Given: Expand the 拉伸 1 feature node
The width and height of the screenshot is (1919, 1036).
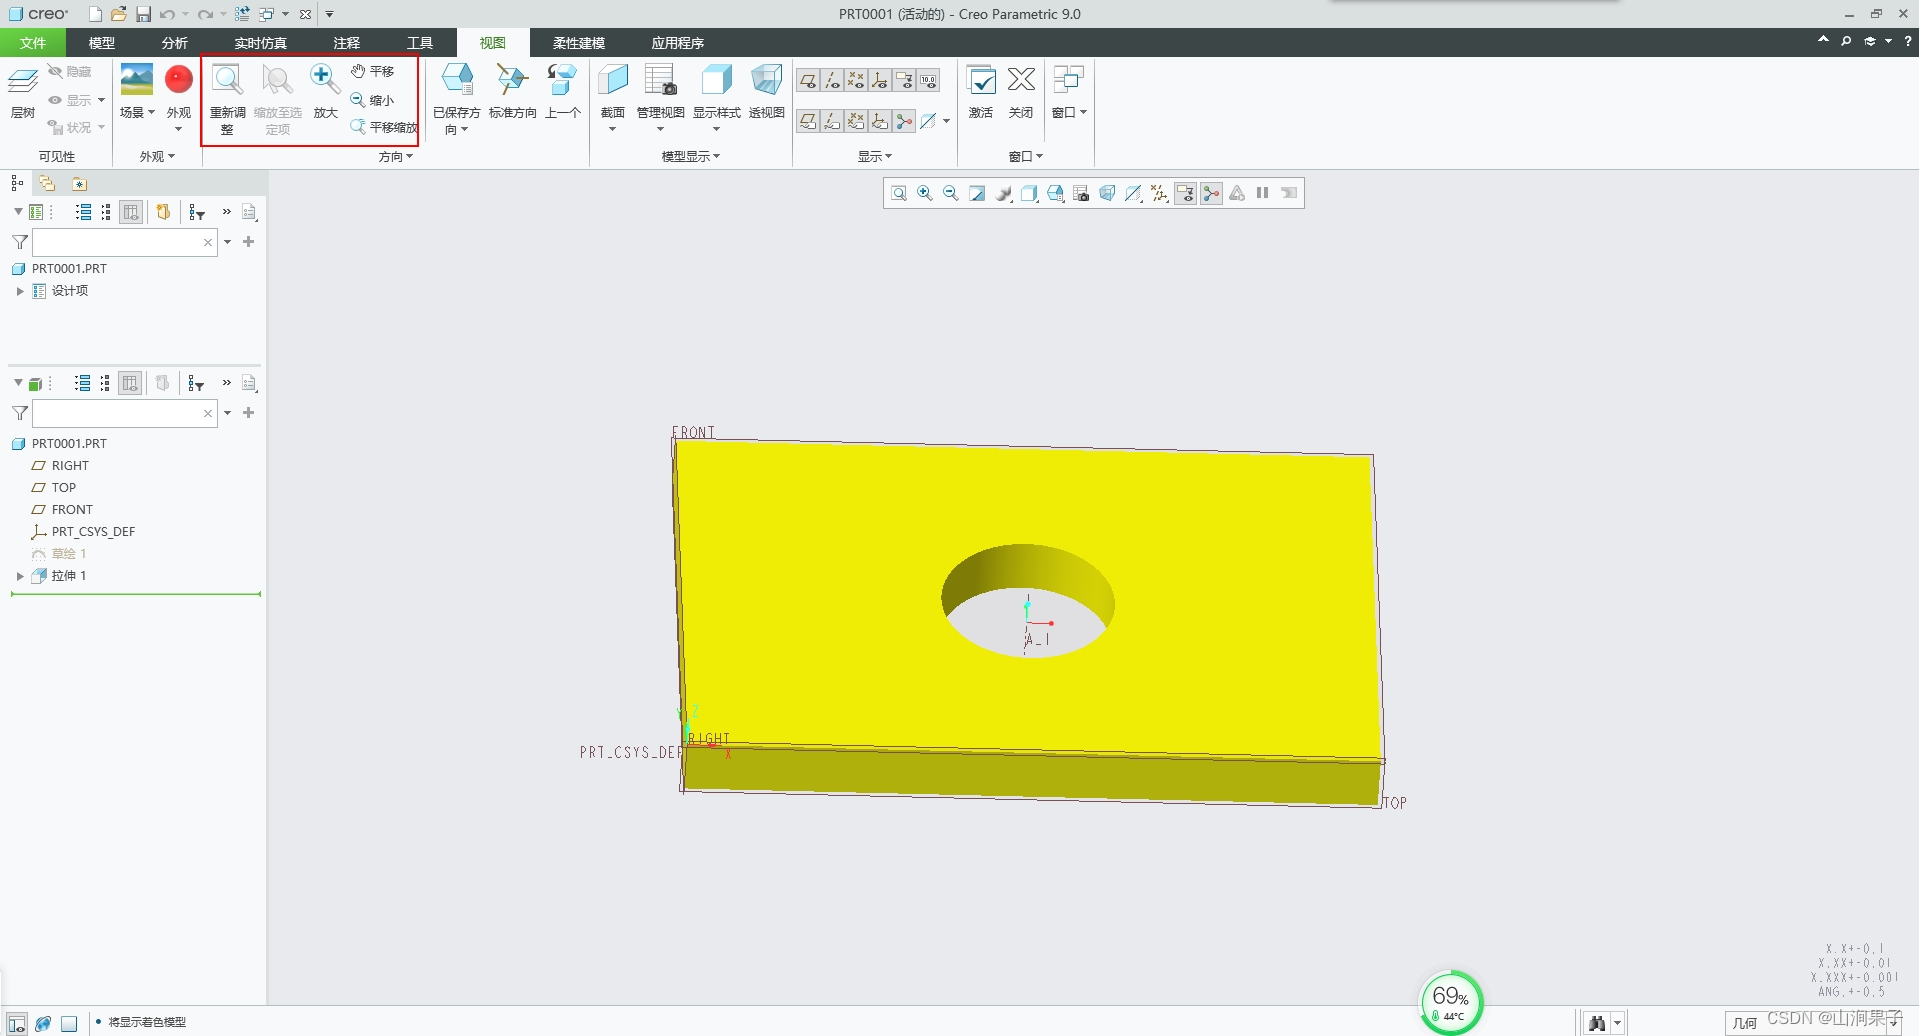Looking at the screenshot, I should tap(20, 575).
